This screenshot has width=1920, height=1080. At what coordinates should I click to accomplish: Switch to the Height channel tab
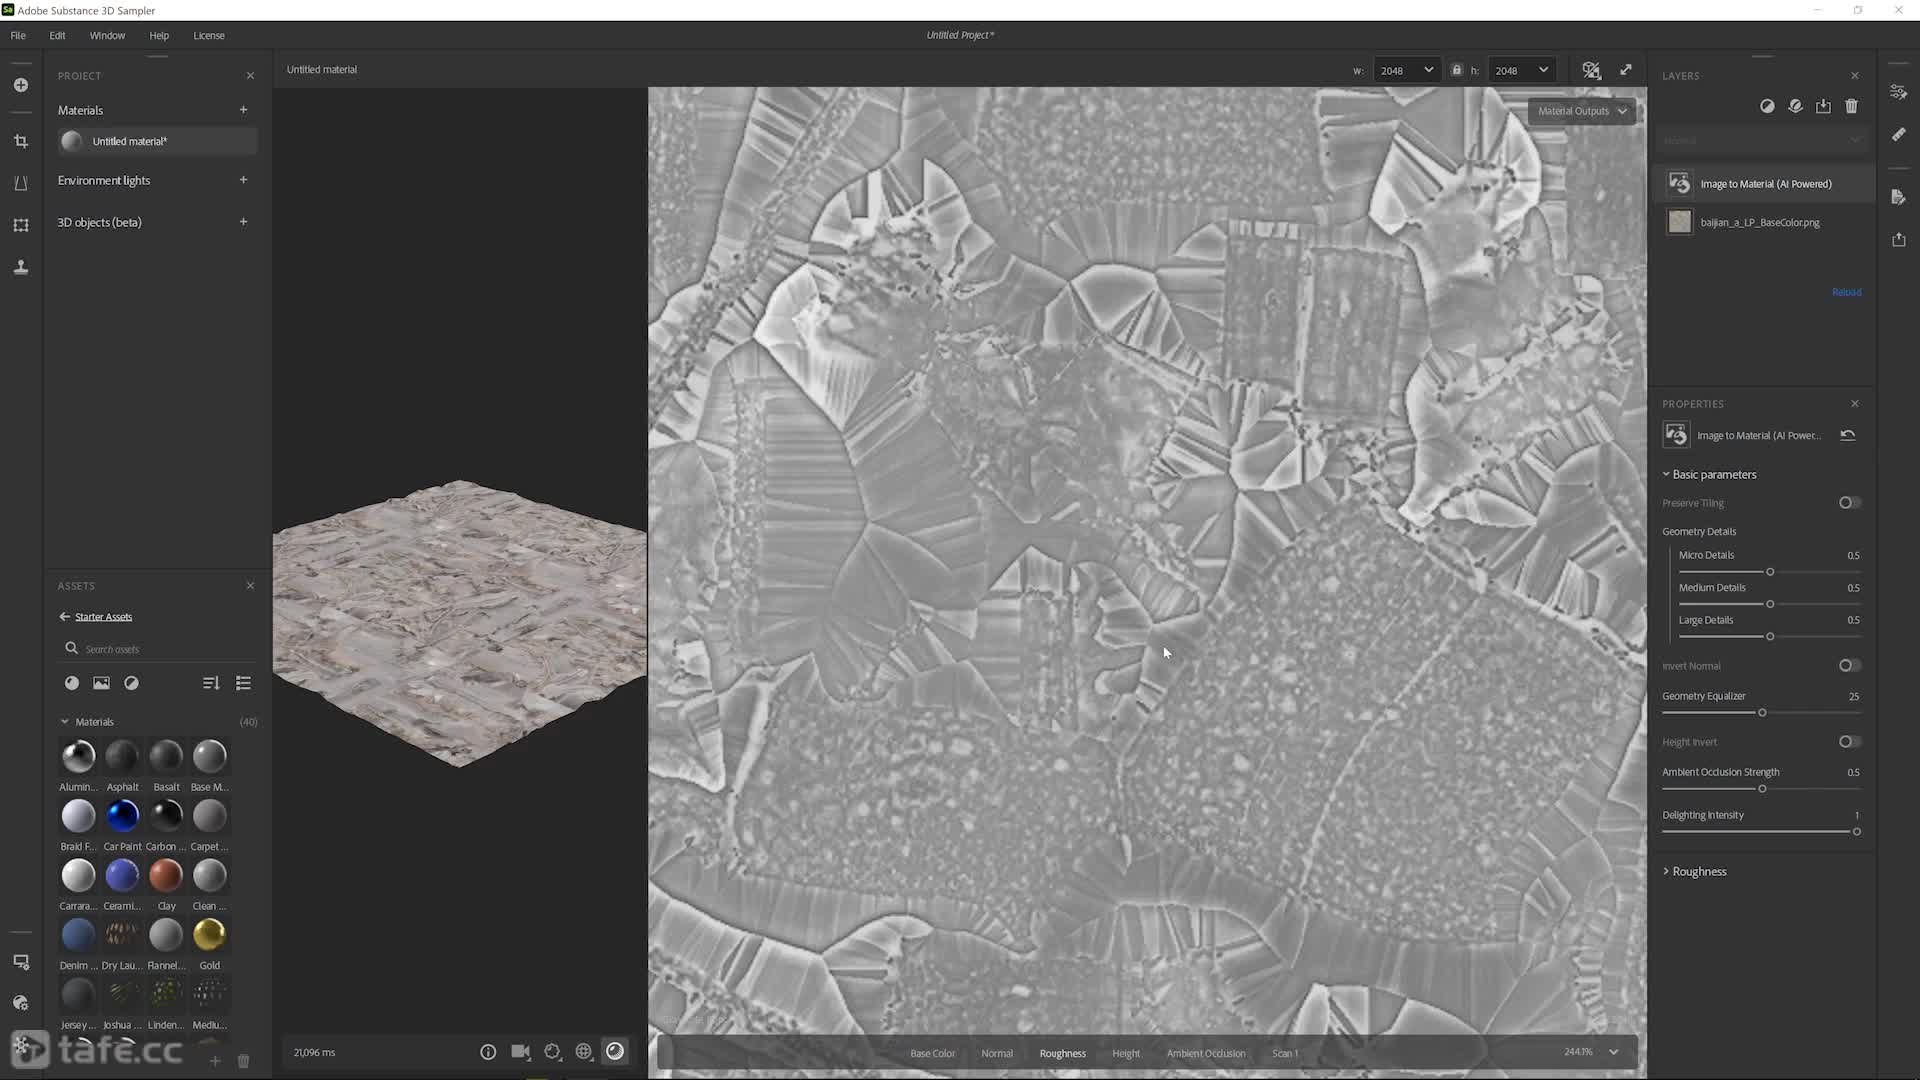[1126, 1053]
